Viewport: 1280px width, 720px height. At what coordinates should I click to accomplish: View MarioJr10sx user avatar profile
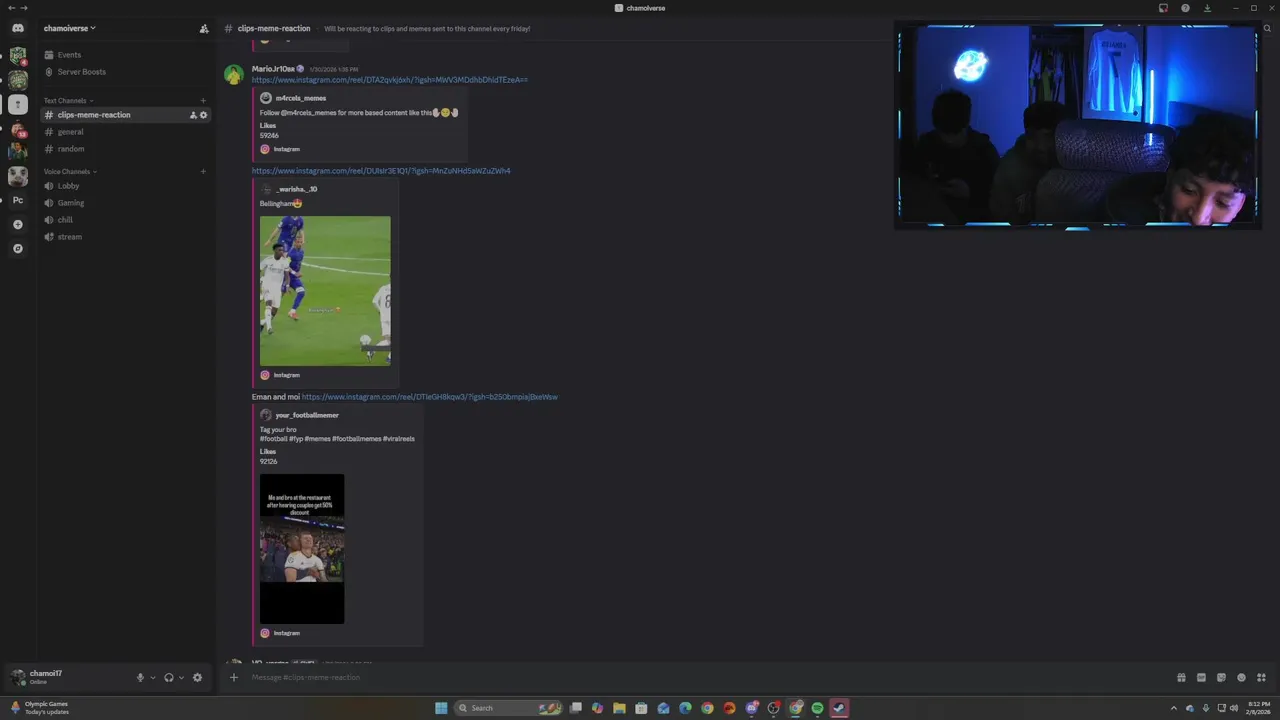[x=234, y=75]
